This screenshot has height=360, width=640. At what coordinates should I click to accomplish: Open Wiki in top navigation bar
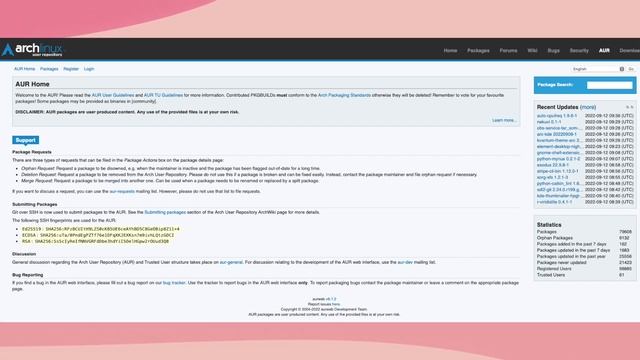tap(532, 51)
